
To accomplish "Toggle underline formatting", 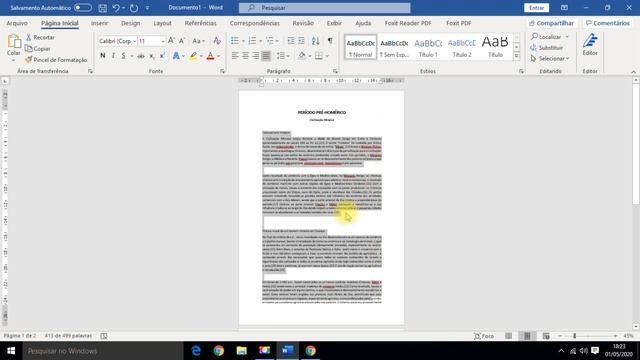I will pos(123,56).
